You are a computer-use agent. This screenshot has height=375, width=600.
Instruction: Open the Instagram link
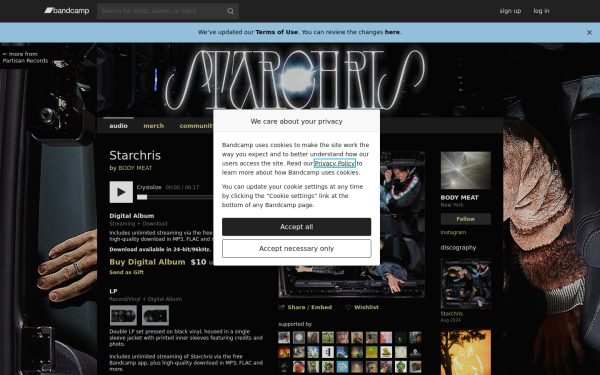click(453, 232)
